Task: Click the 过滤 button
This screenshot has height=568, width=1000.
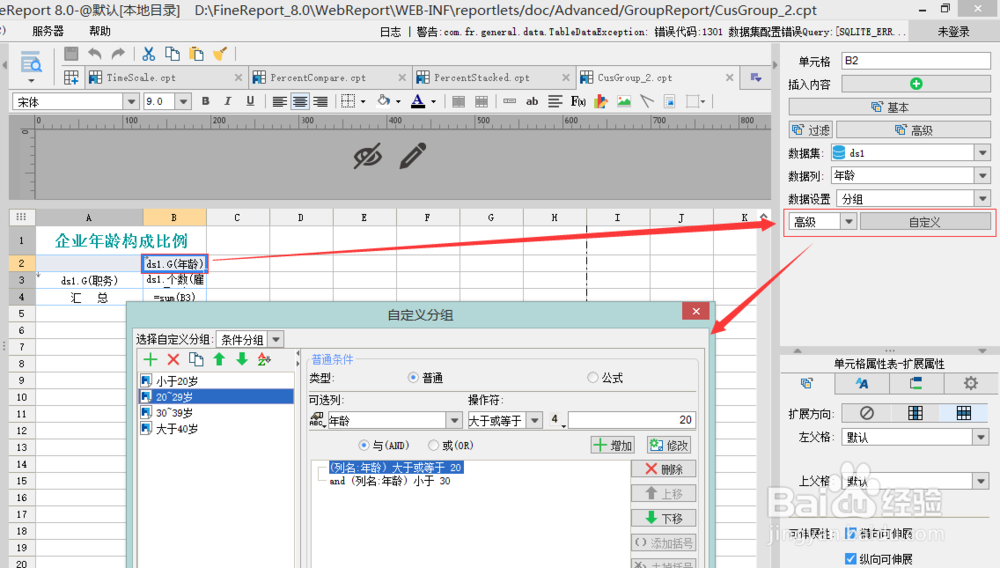Action: tap(811, 130)
